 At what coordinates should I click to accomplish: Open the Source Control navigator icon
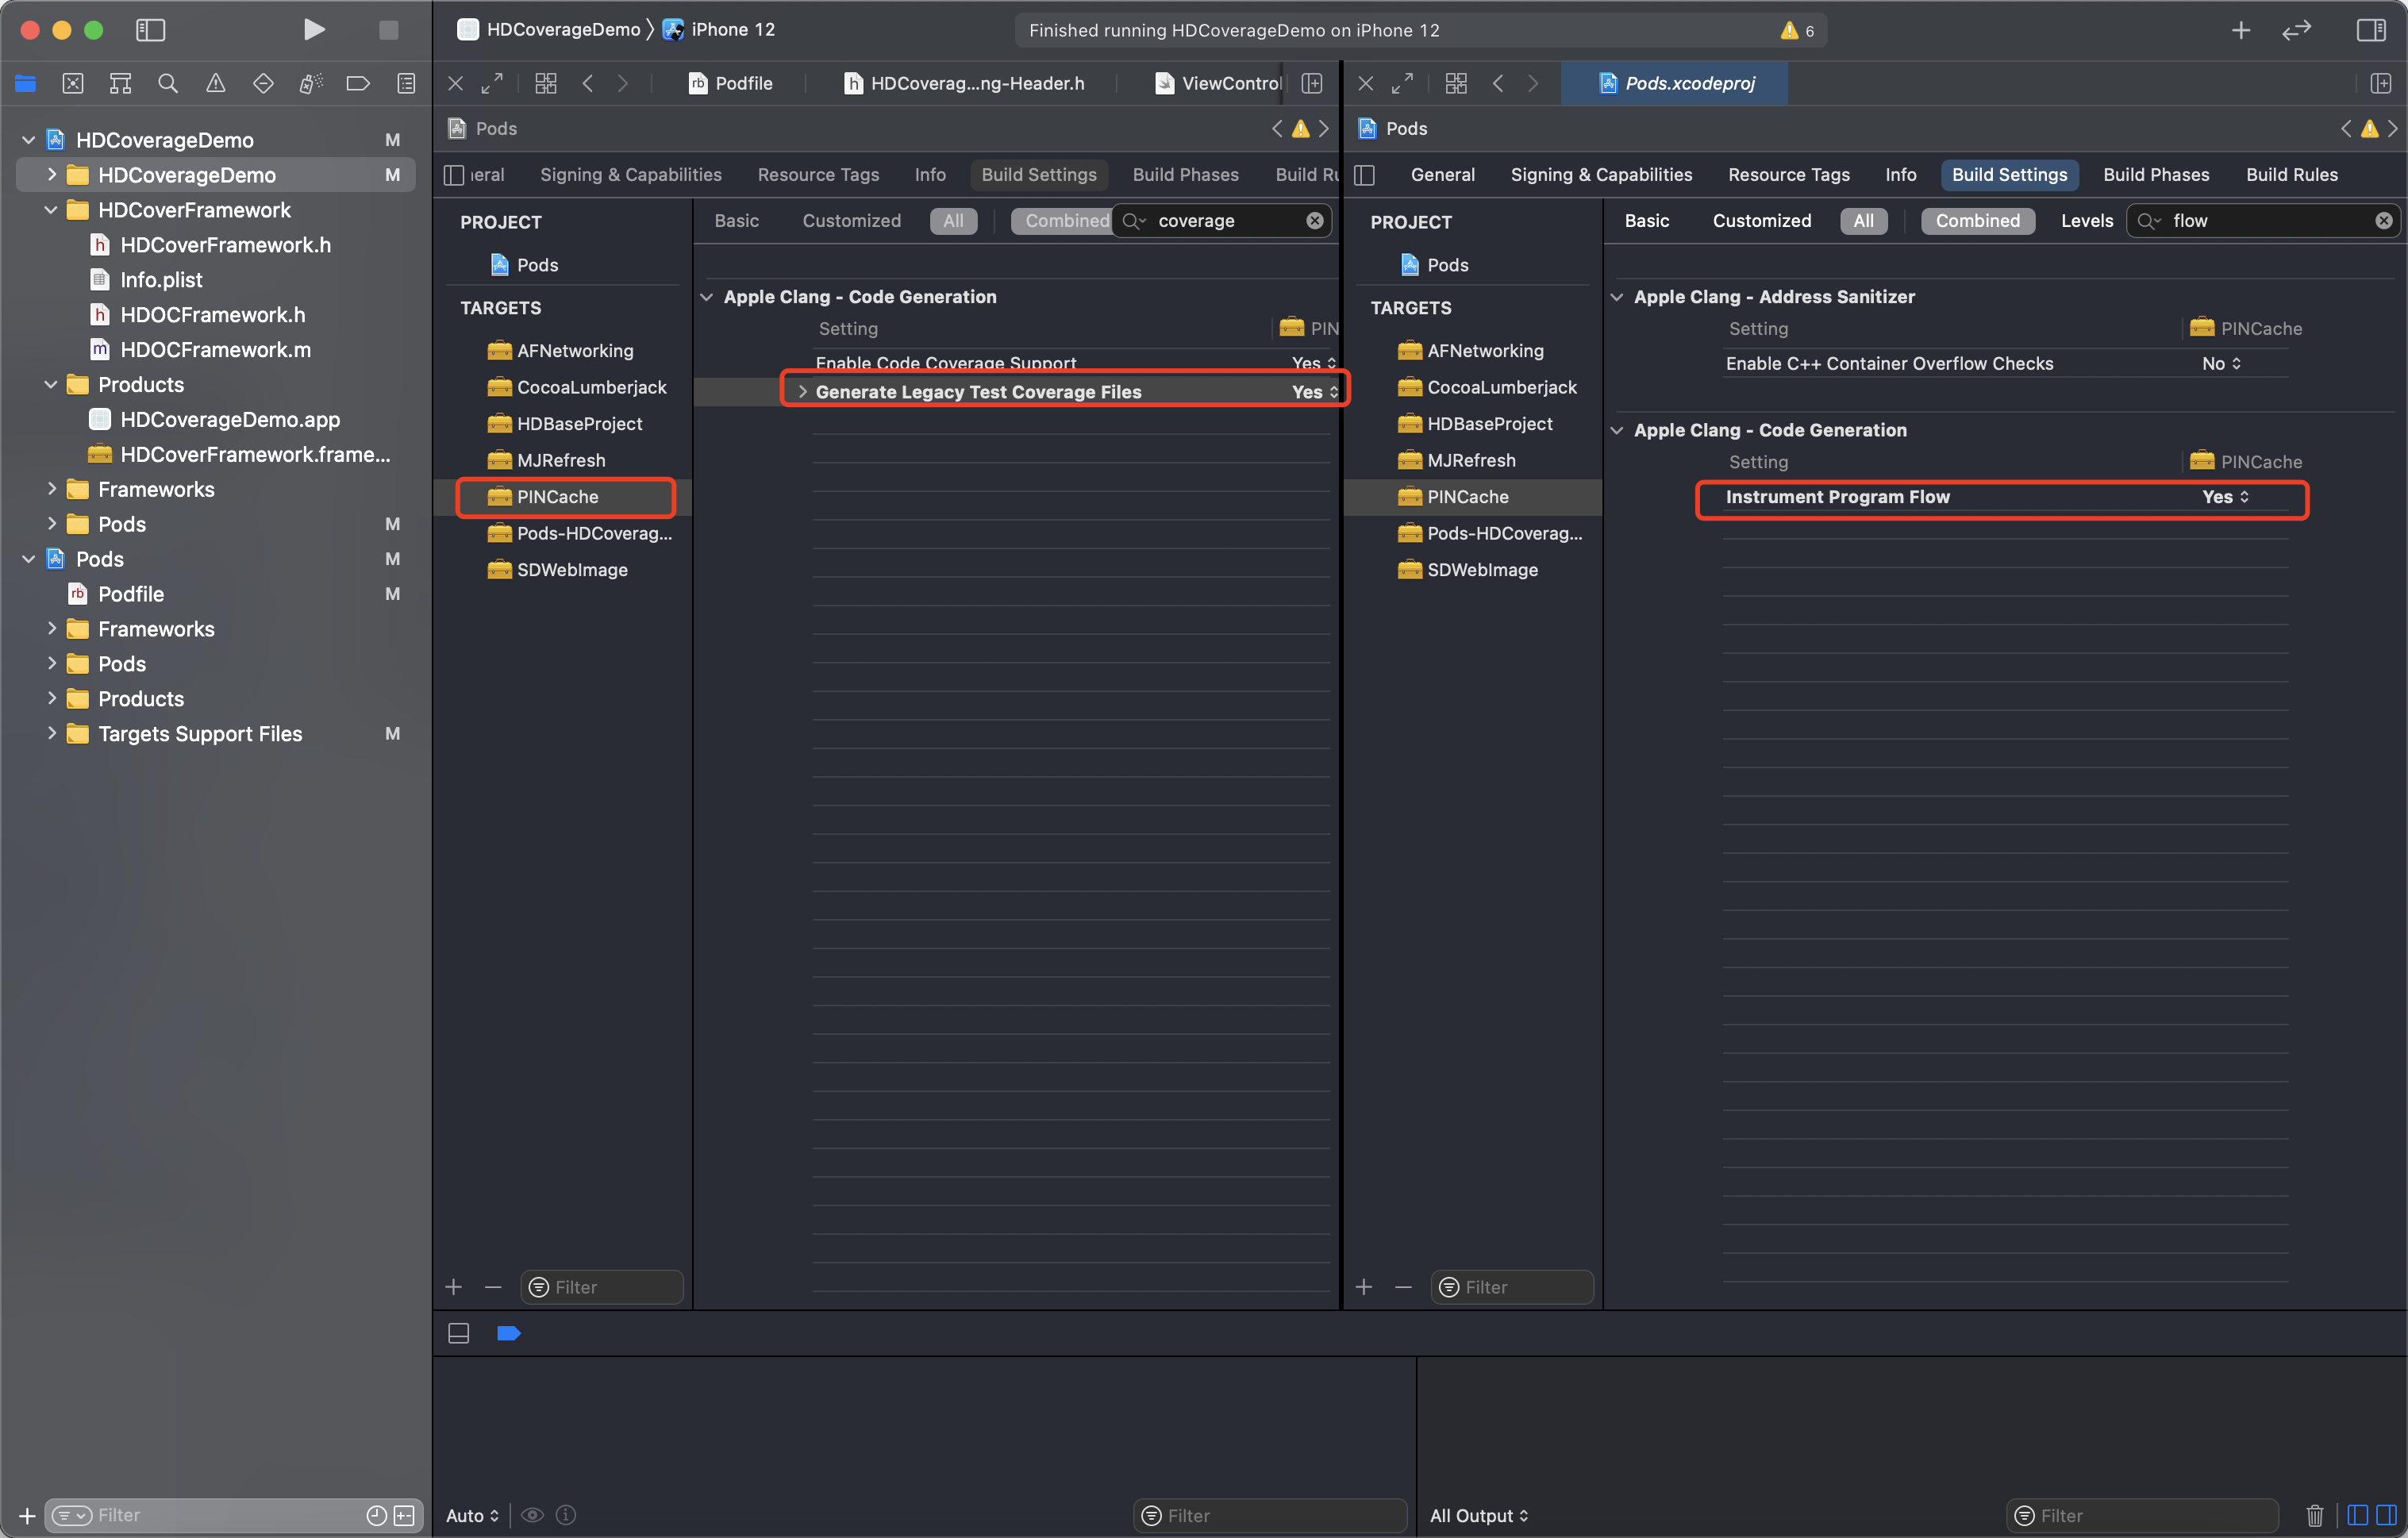pos(73,84)
